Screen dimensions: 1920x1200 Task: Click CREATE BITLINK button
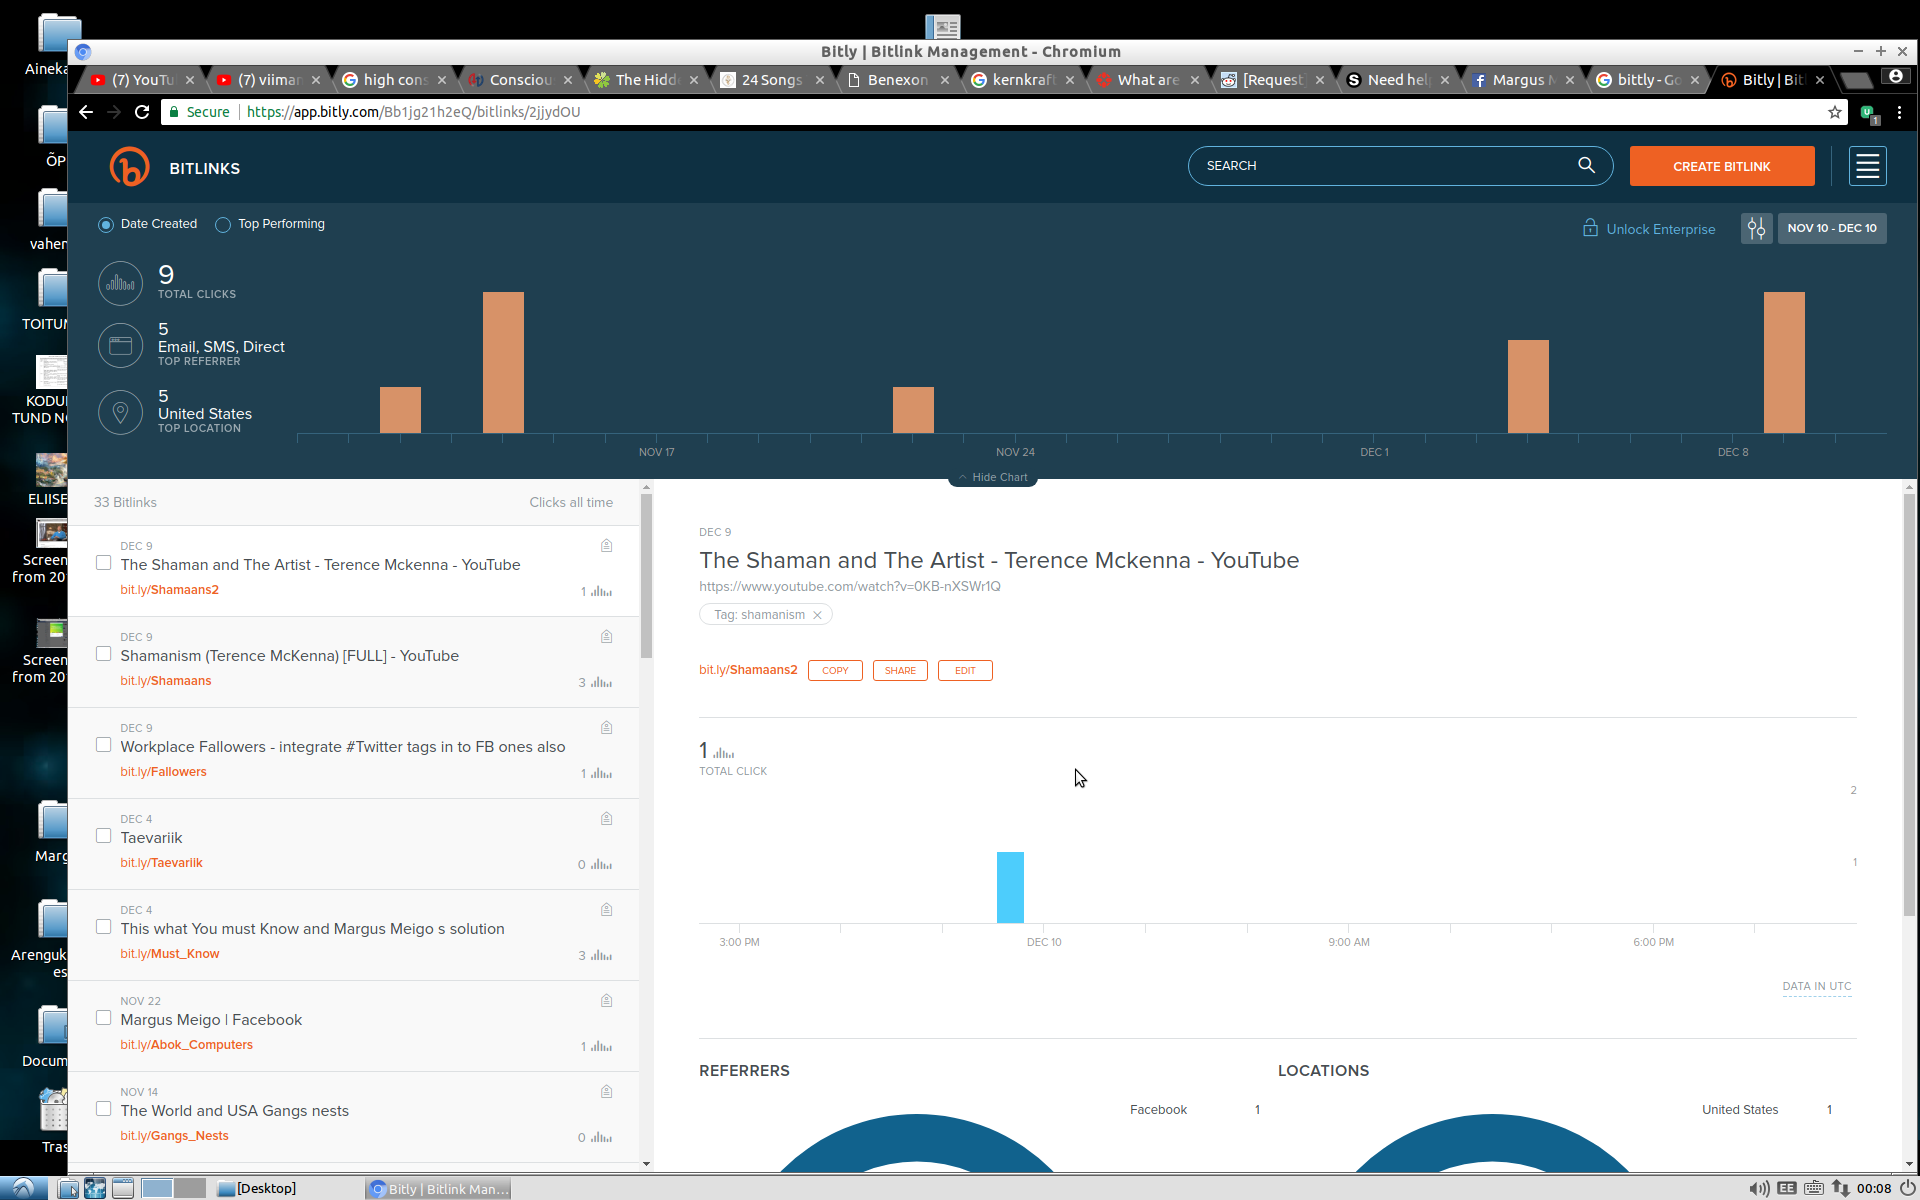tap(1722, 166)
